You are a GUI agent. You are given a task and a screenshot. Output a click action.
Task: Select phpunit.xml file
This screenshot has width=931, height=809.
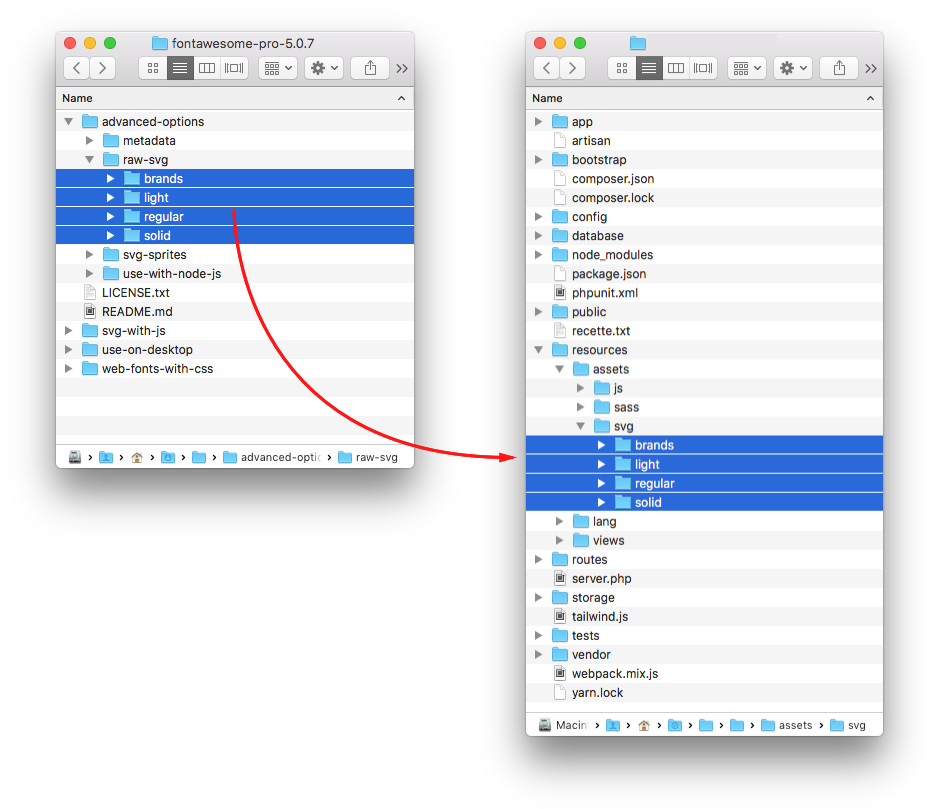tap(704, 293)
